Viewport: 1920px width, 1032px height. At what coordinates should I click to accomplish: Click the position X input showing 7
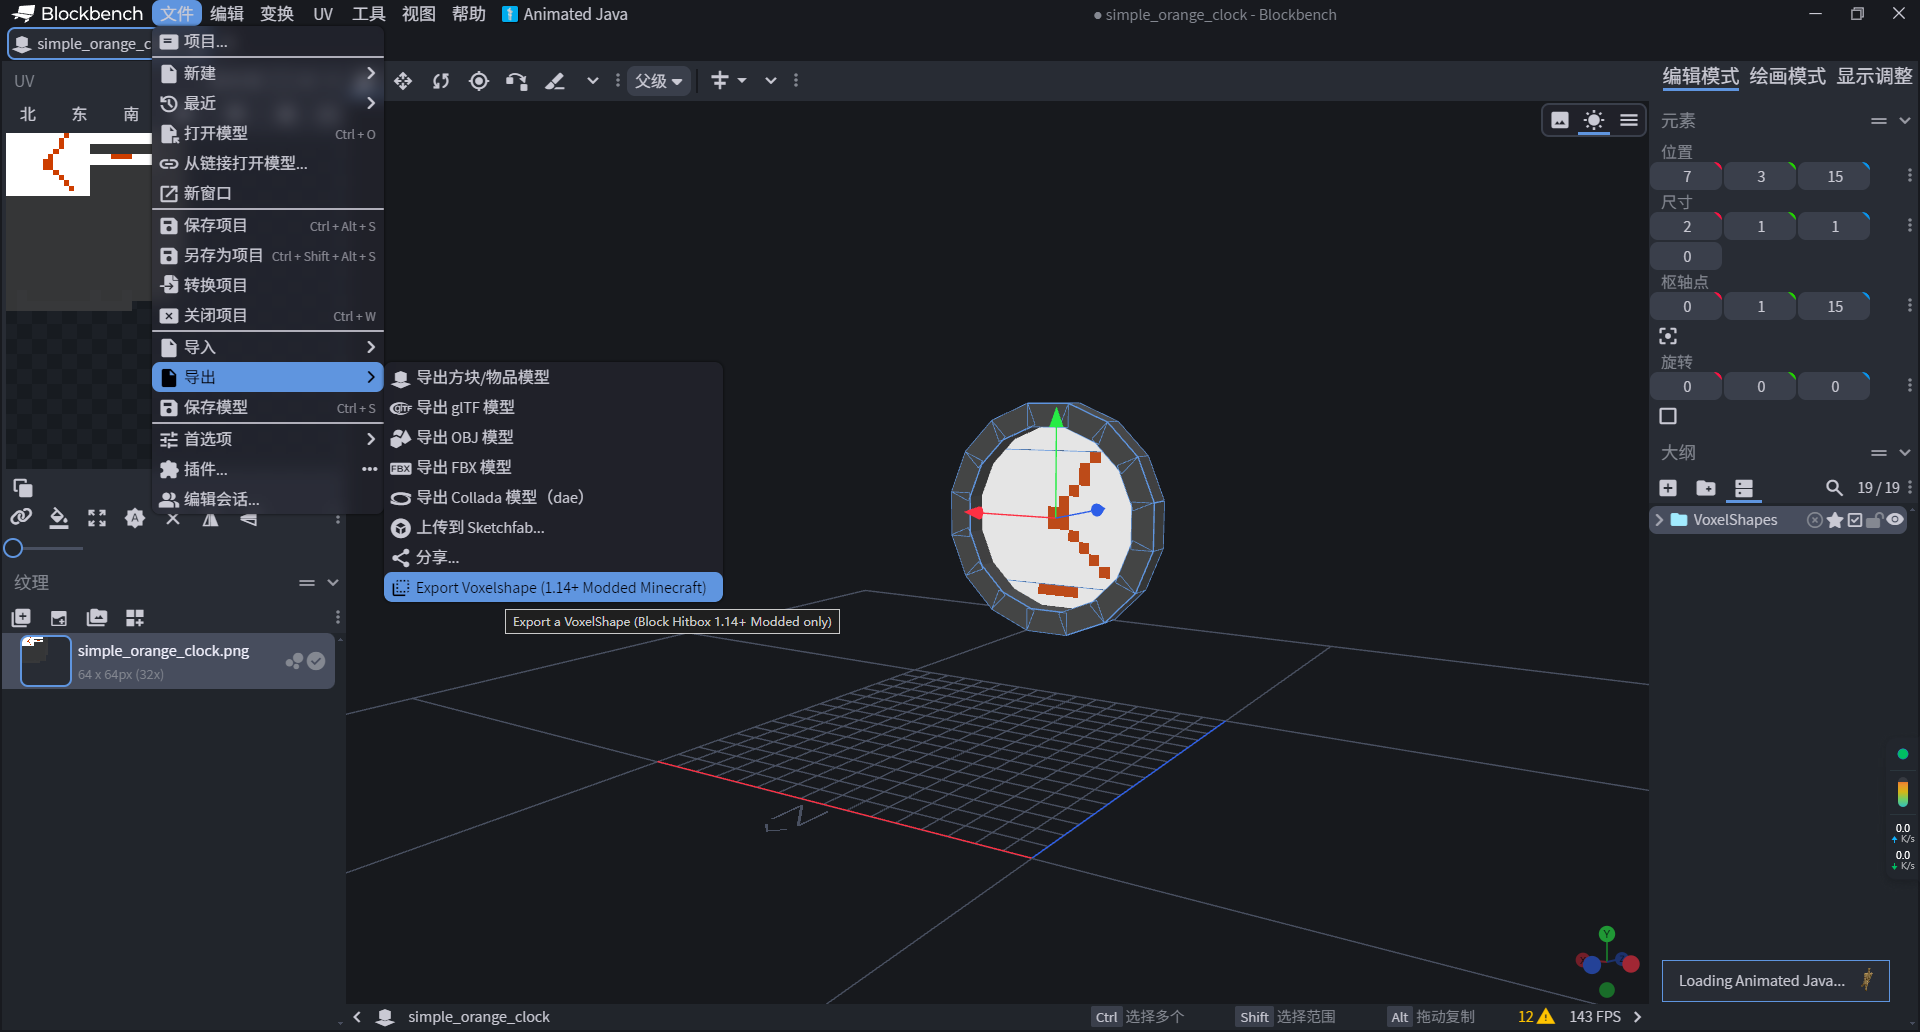(1687, 177)
